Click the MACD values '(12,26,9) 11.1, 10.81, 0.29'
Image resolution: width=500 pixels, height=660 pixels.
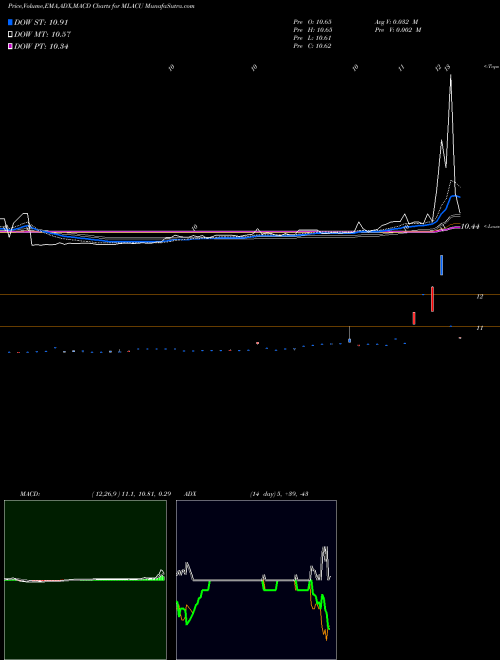131,494
